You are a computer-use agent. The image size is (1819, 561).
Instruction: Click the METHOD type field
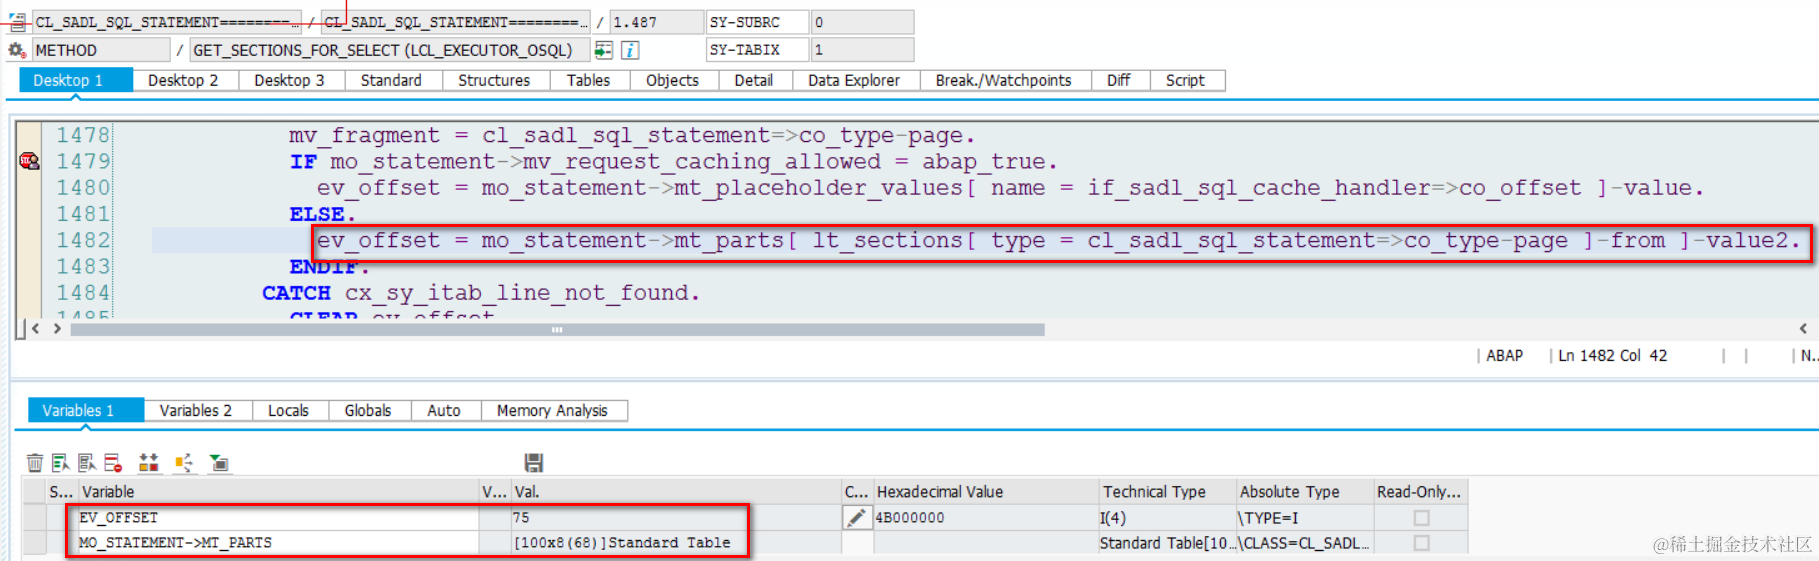[103, 50]
